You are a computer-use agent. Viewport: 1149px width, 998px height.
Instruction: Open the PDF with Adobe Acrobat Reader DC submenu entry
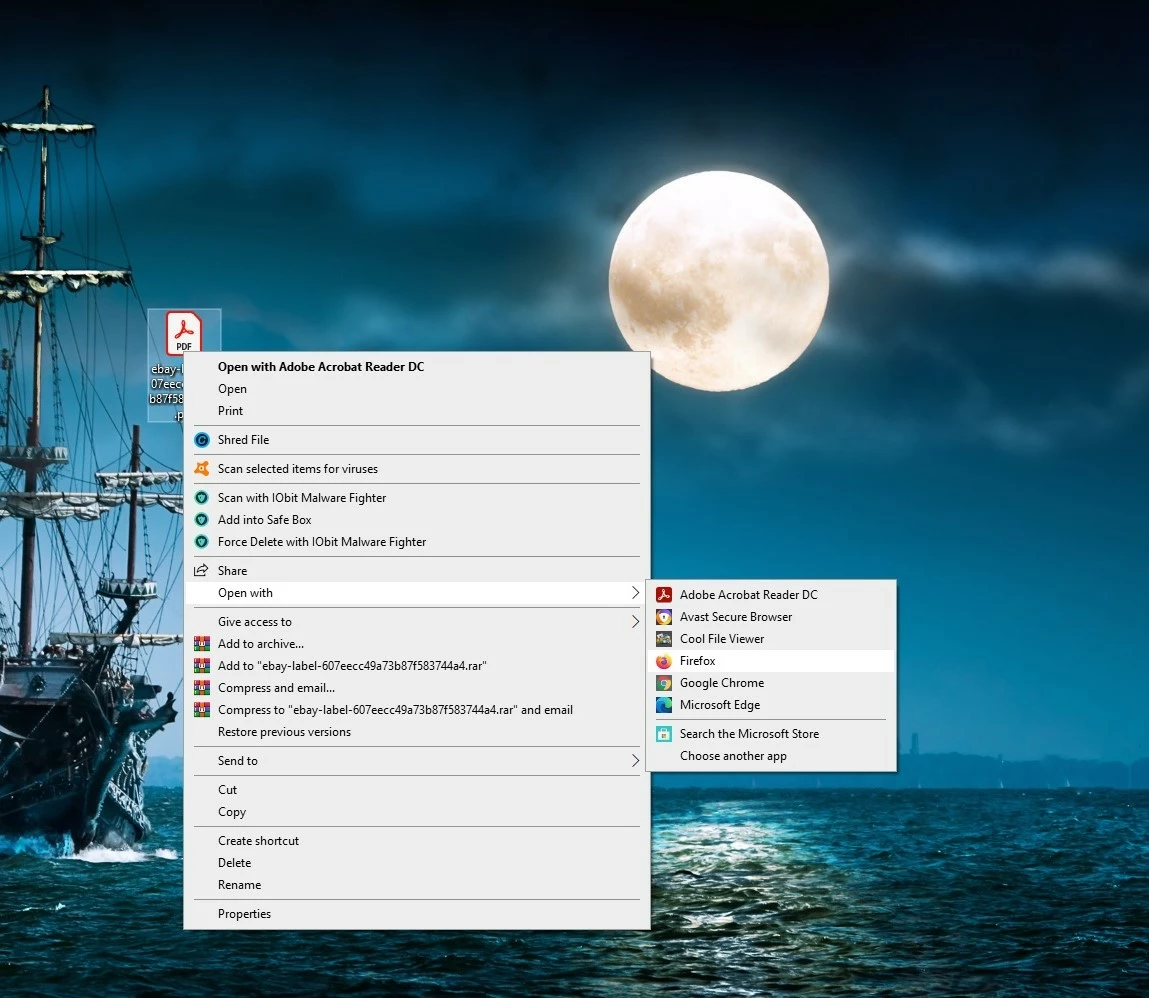[x=771, y=594]
